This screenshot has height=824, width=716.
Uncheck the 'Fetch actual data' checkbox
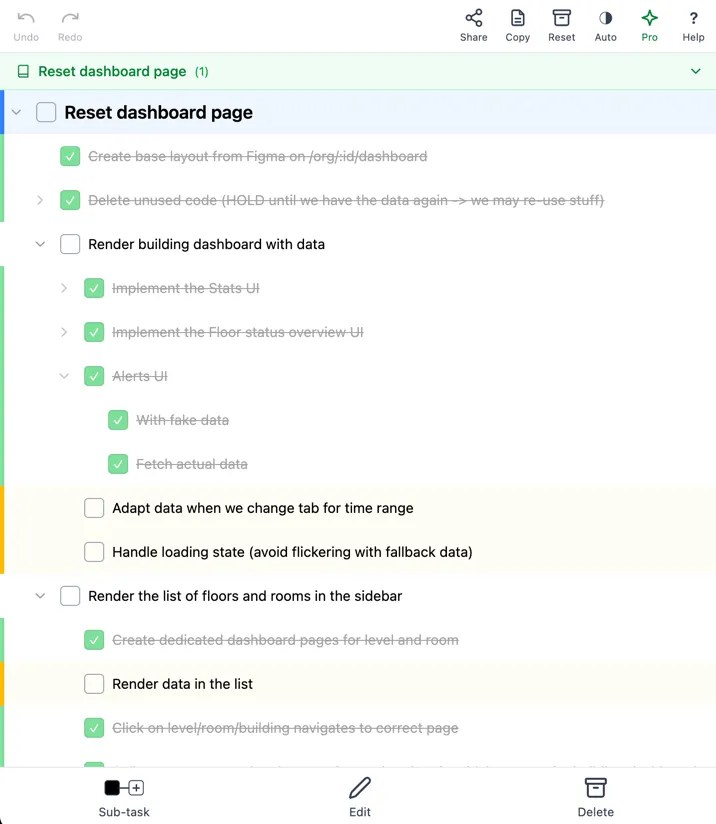[118, 464]
